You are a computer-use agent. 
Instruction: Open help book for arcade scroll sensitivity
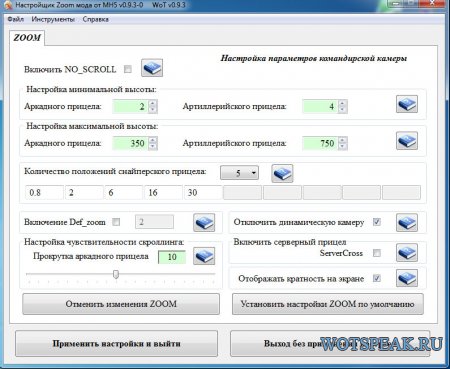point(204,256)
